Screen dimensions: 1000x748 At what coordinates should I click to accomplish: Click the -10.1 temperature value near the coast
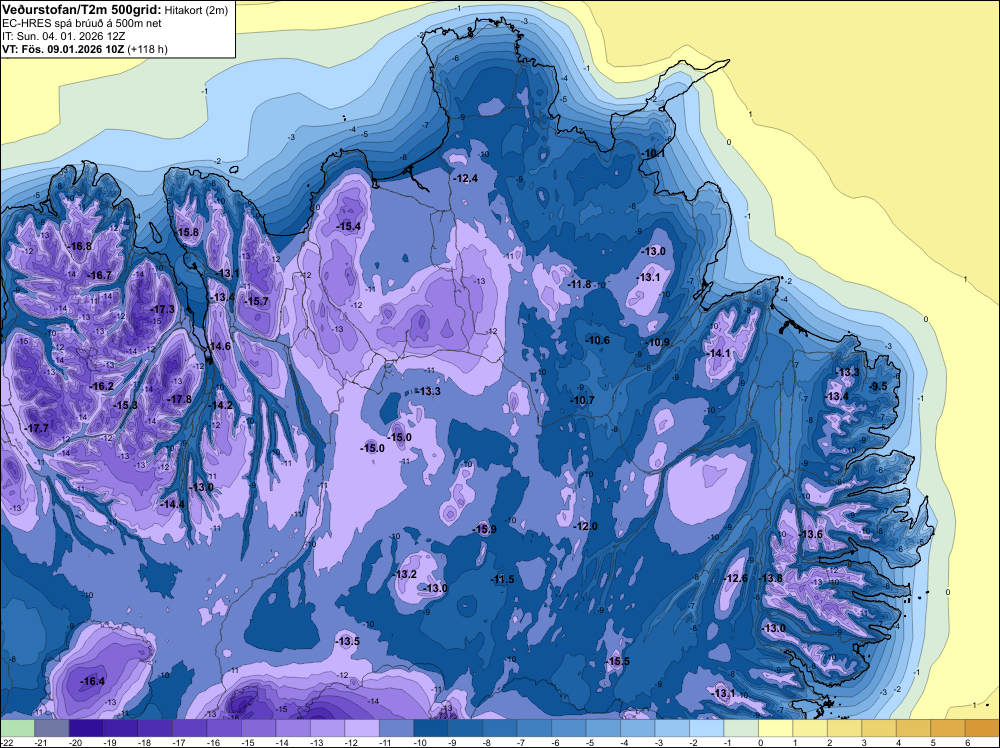(653, 153)
